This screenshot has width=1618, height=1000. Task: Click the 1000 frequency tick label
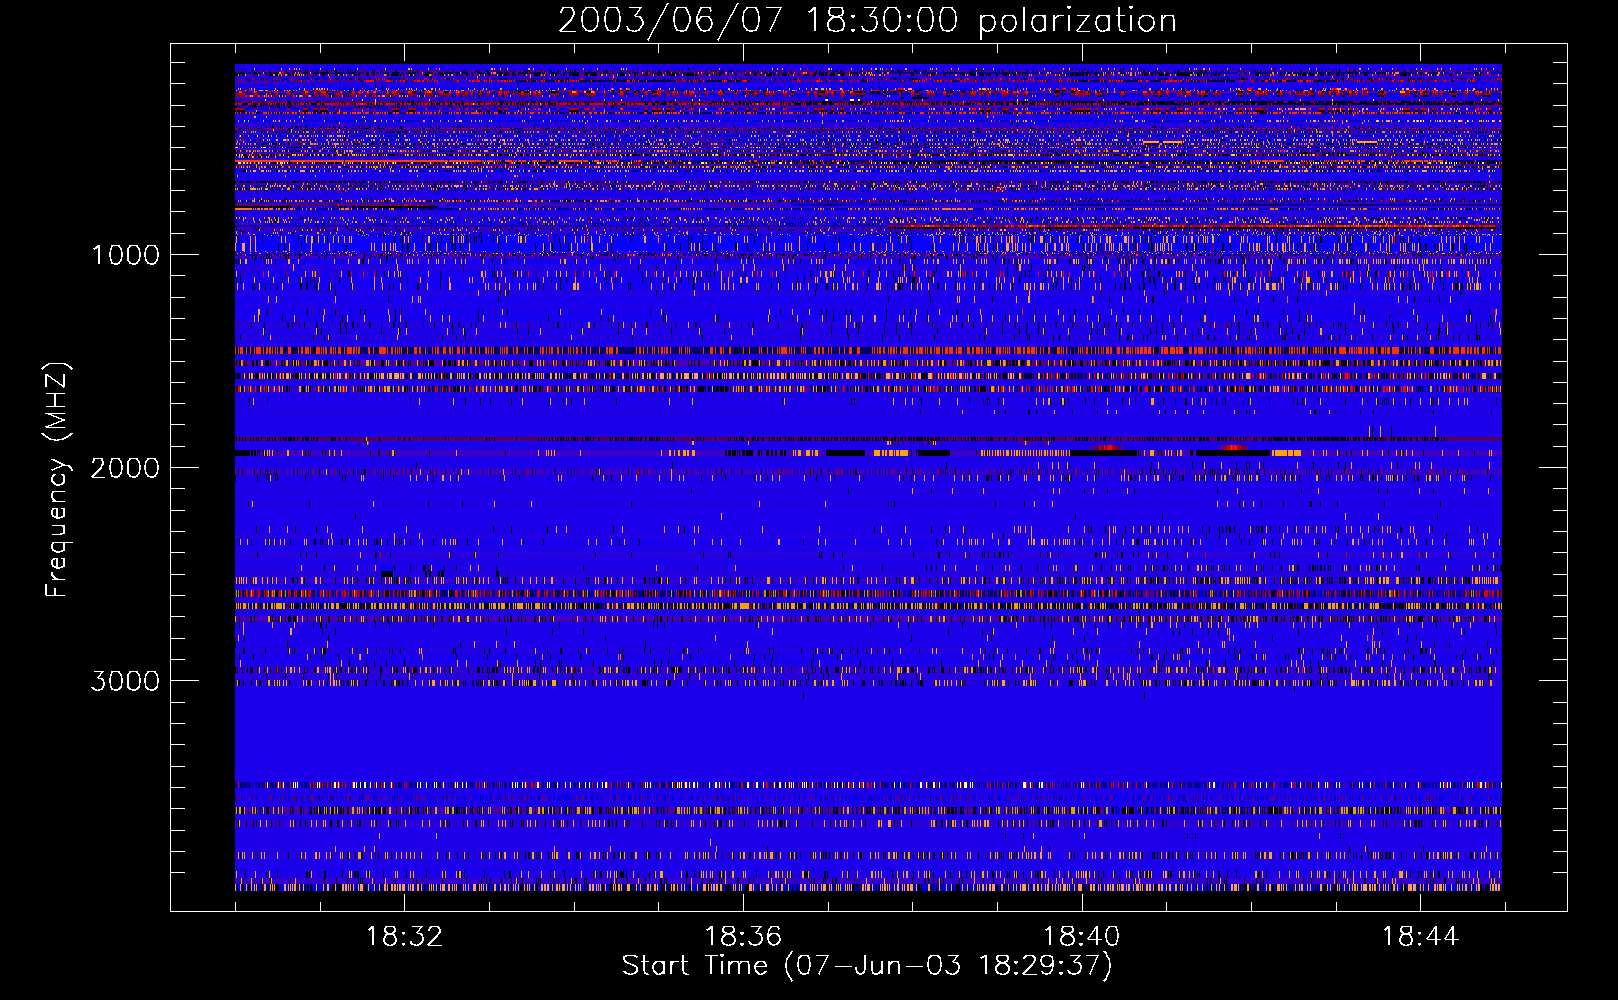(x=125, y=255)
